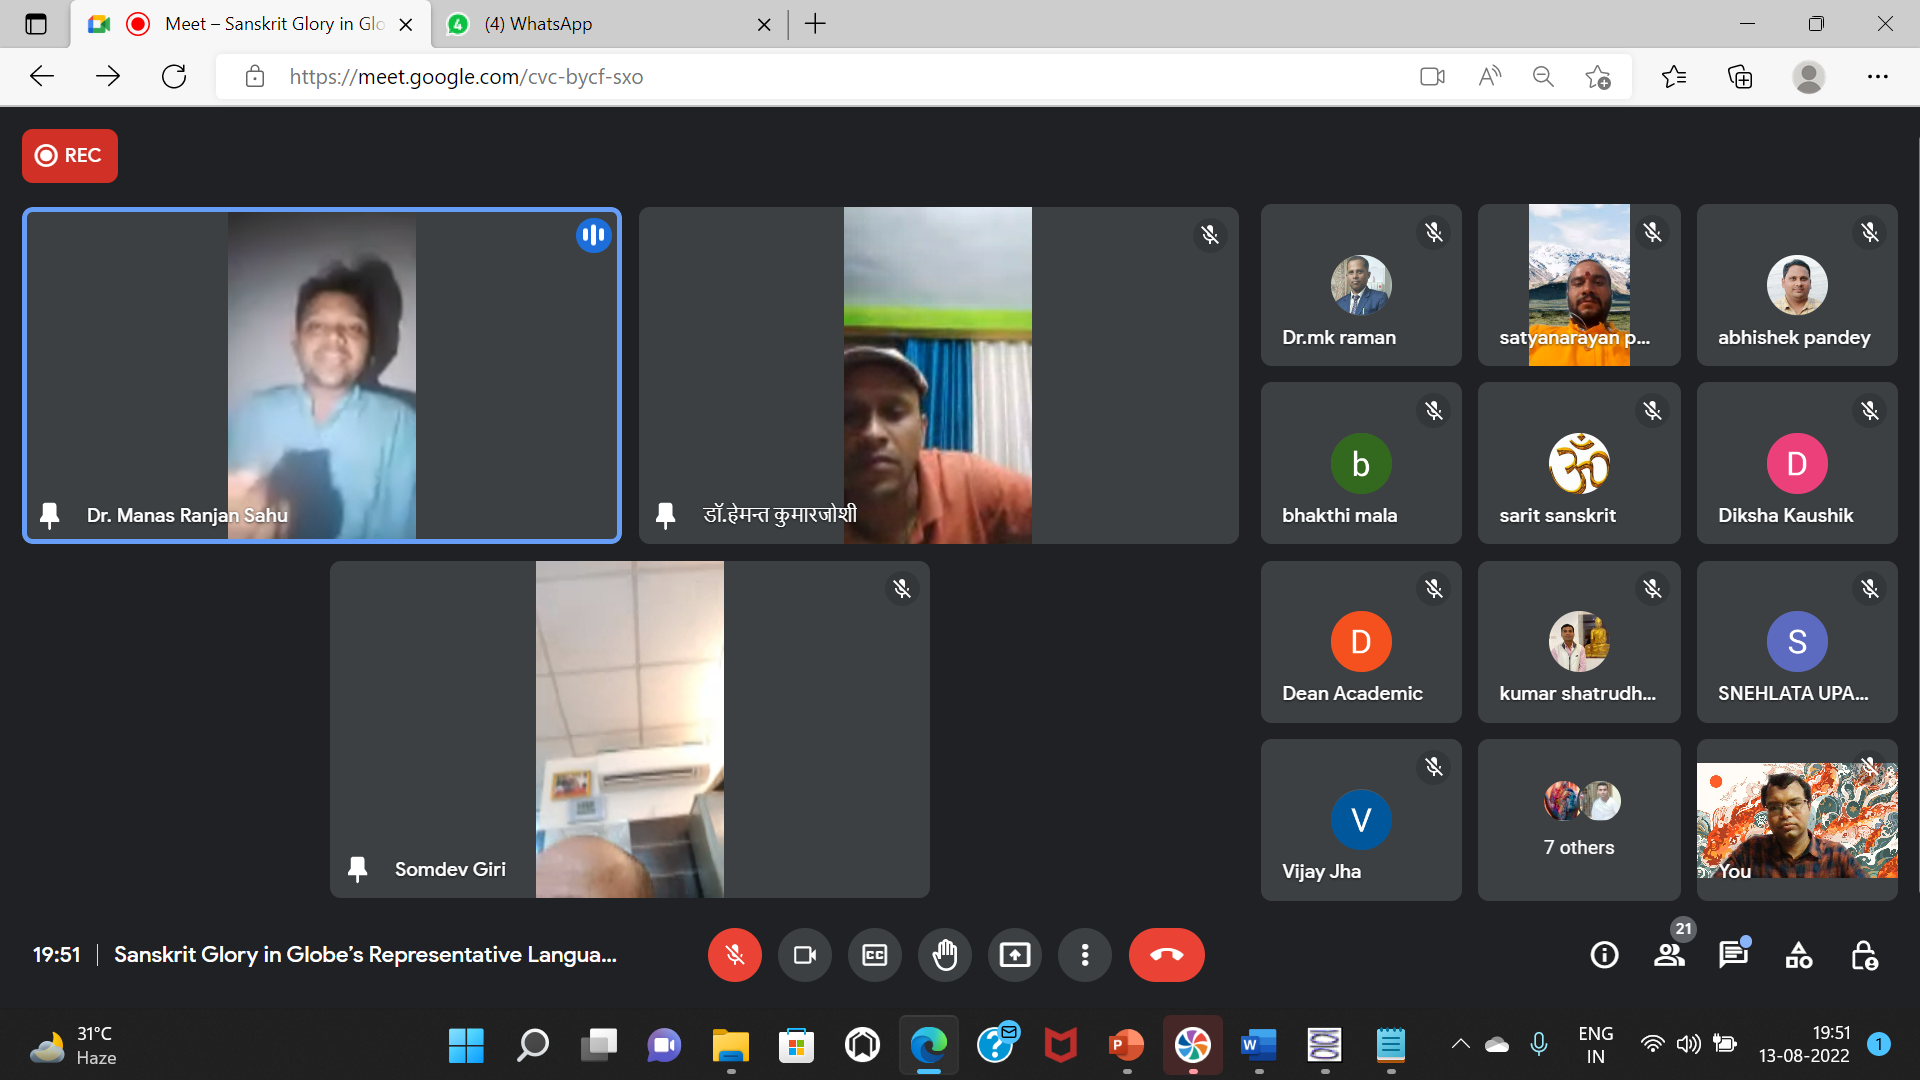Open meeting details info icon
The height and width of the screenshot is (1080, 1920).
pyautogui.click(x=1604, y=955)
